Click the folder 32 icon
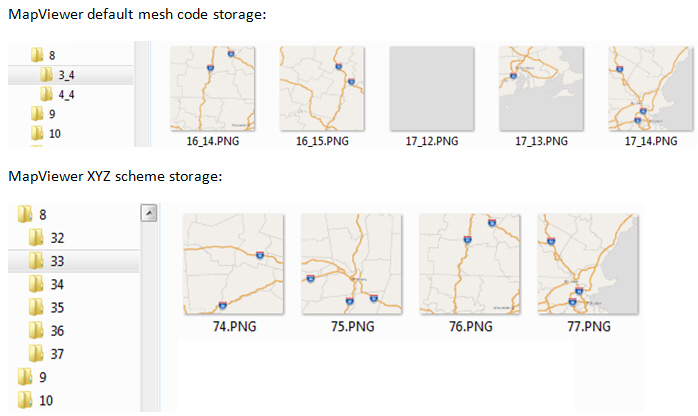Screen dimensions: 698x416 pos(37,238)
